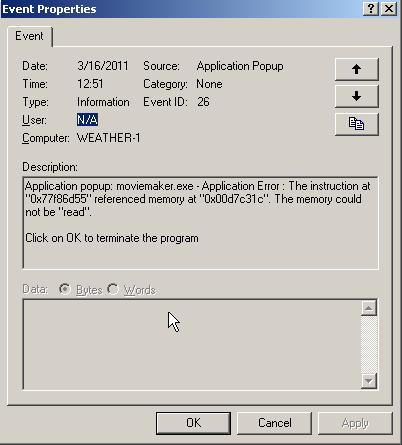
Task: Click the Application Popup source value
Action: pos(240,66)
